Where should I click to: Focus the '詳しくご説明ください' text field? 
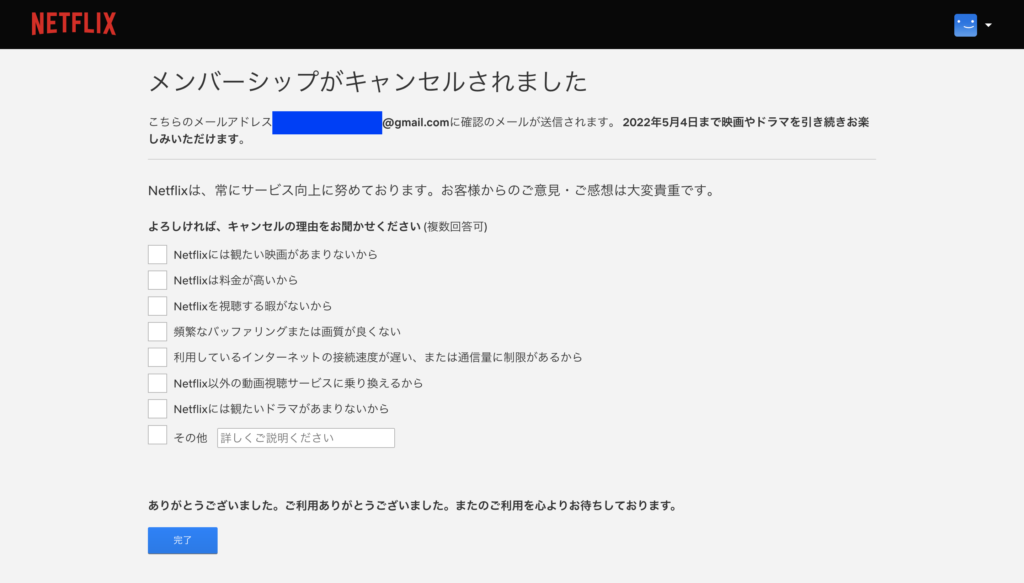[306, 438]
